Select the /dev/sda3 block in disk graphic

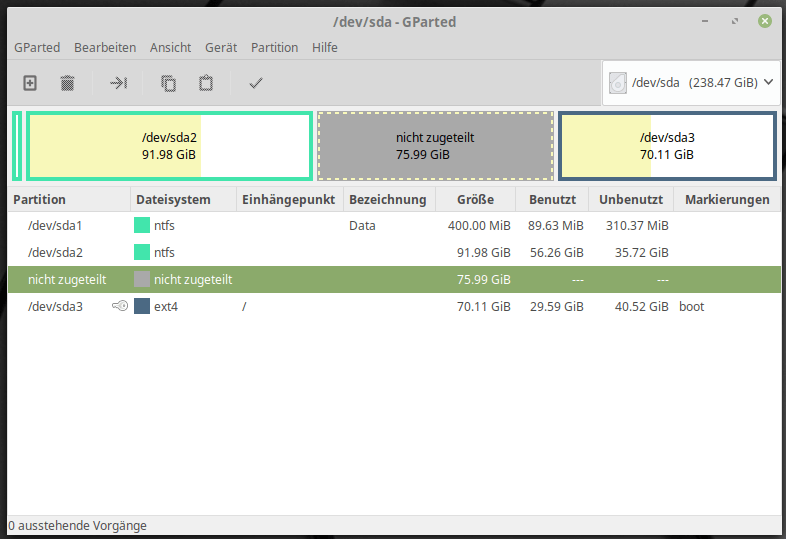point(667,146)
